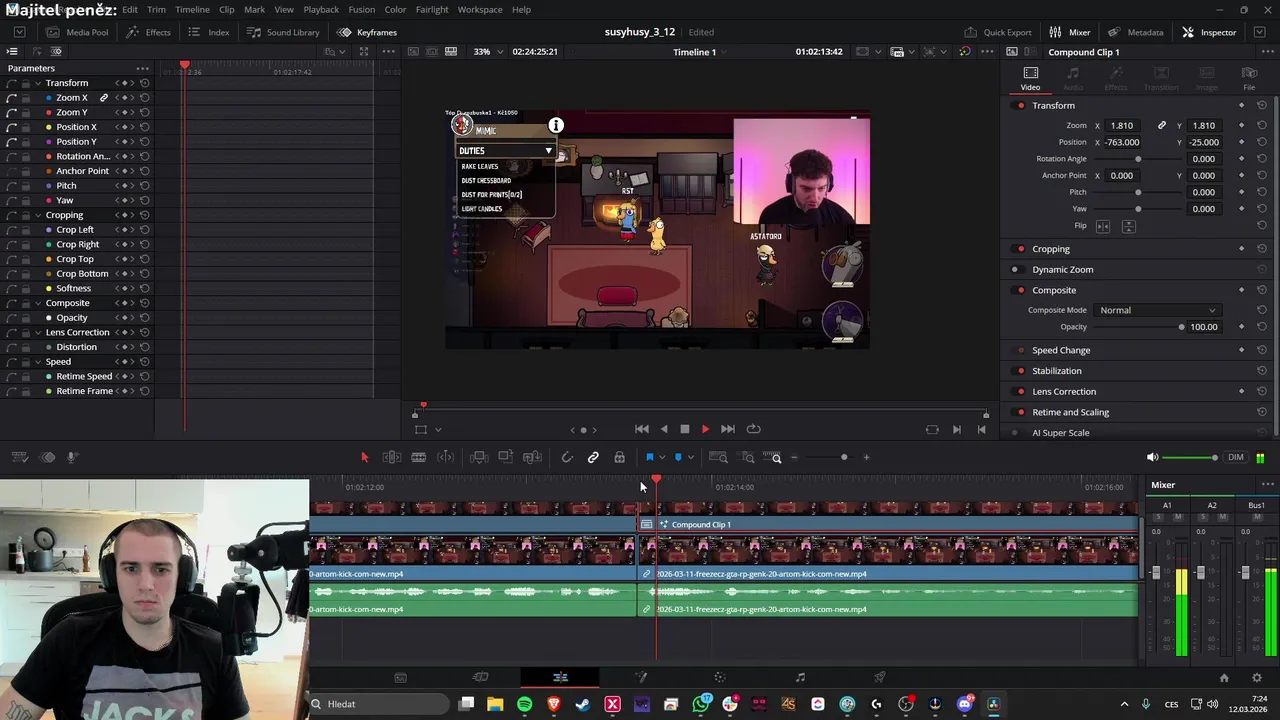The image size is (1280, 720).
Task: Show the Index panel
Action: pos(209,32)
